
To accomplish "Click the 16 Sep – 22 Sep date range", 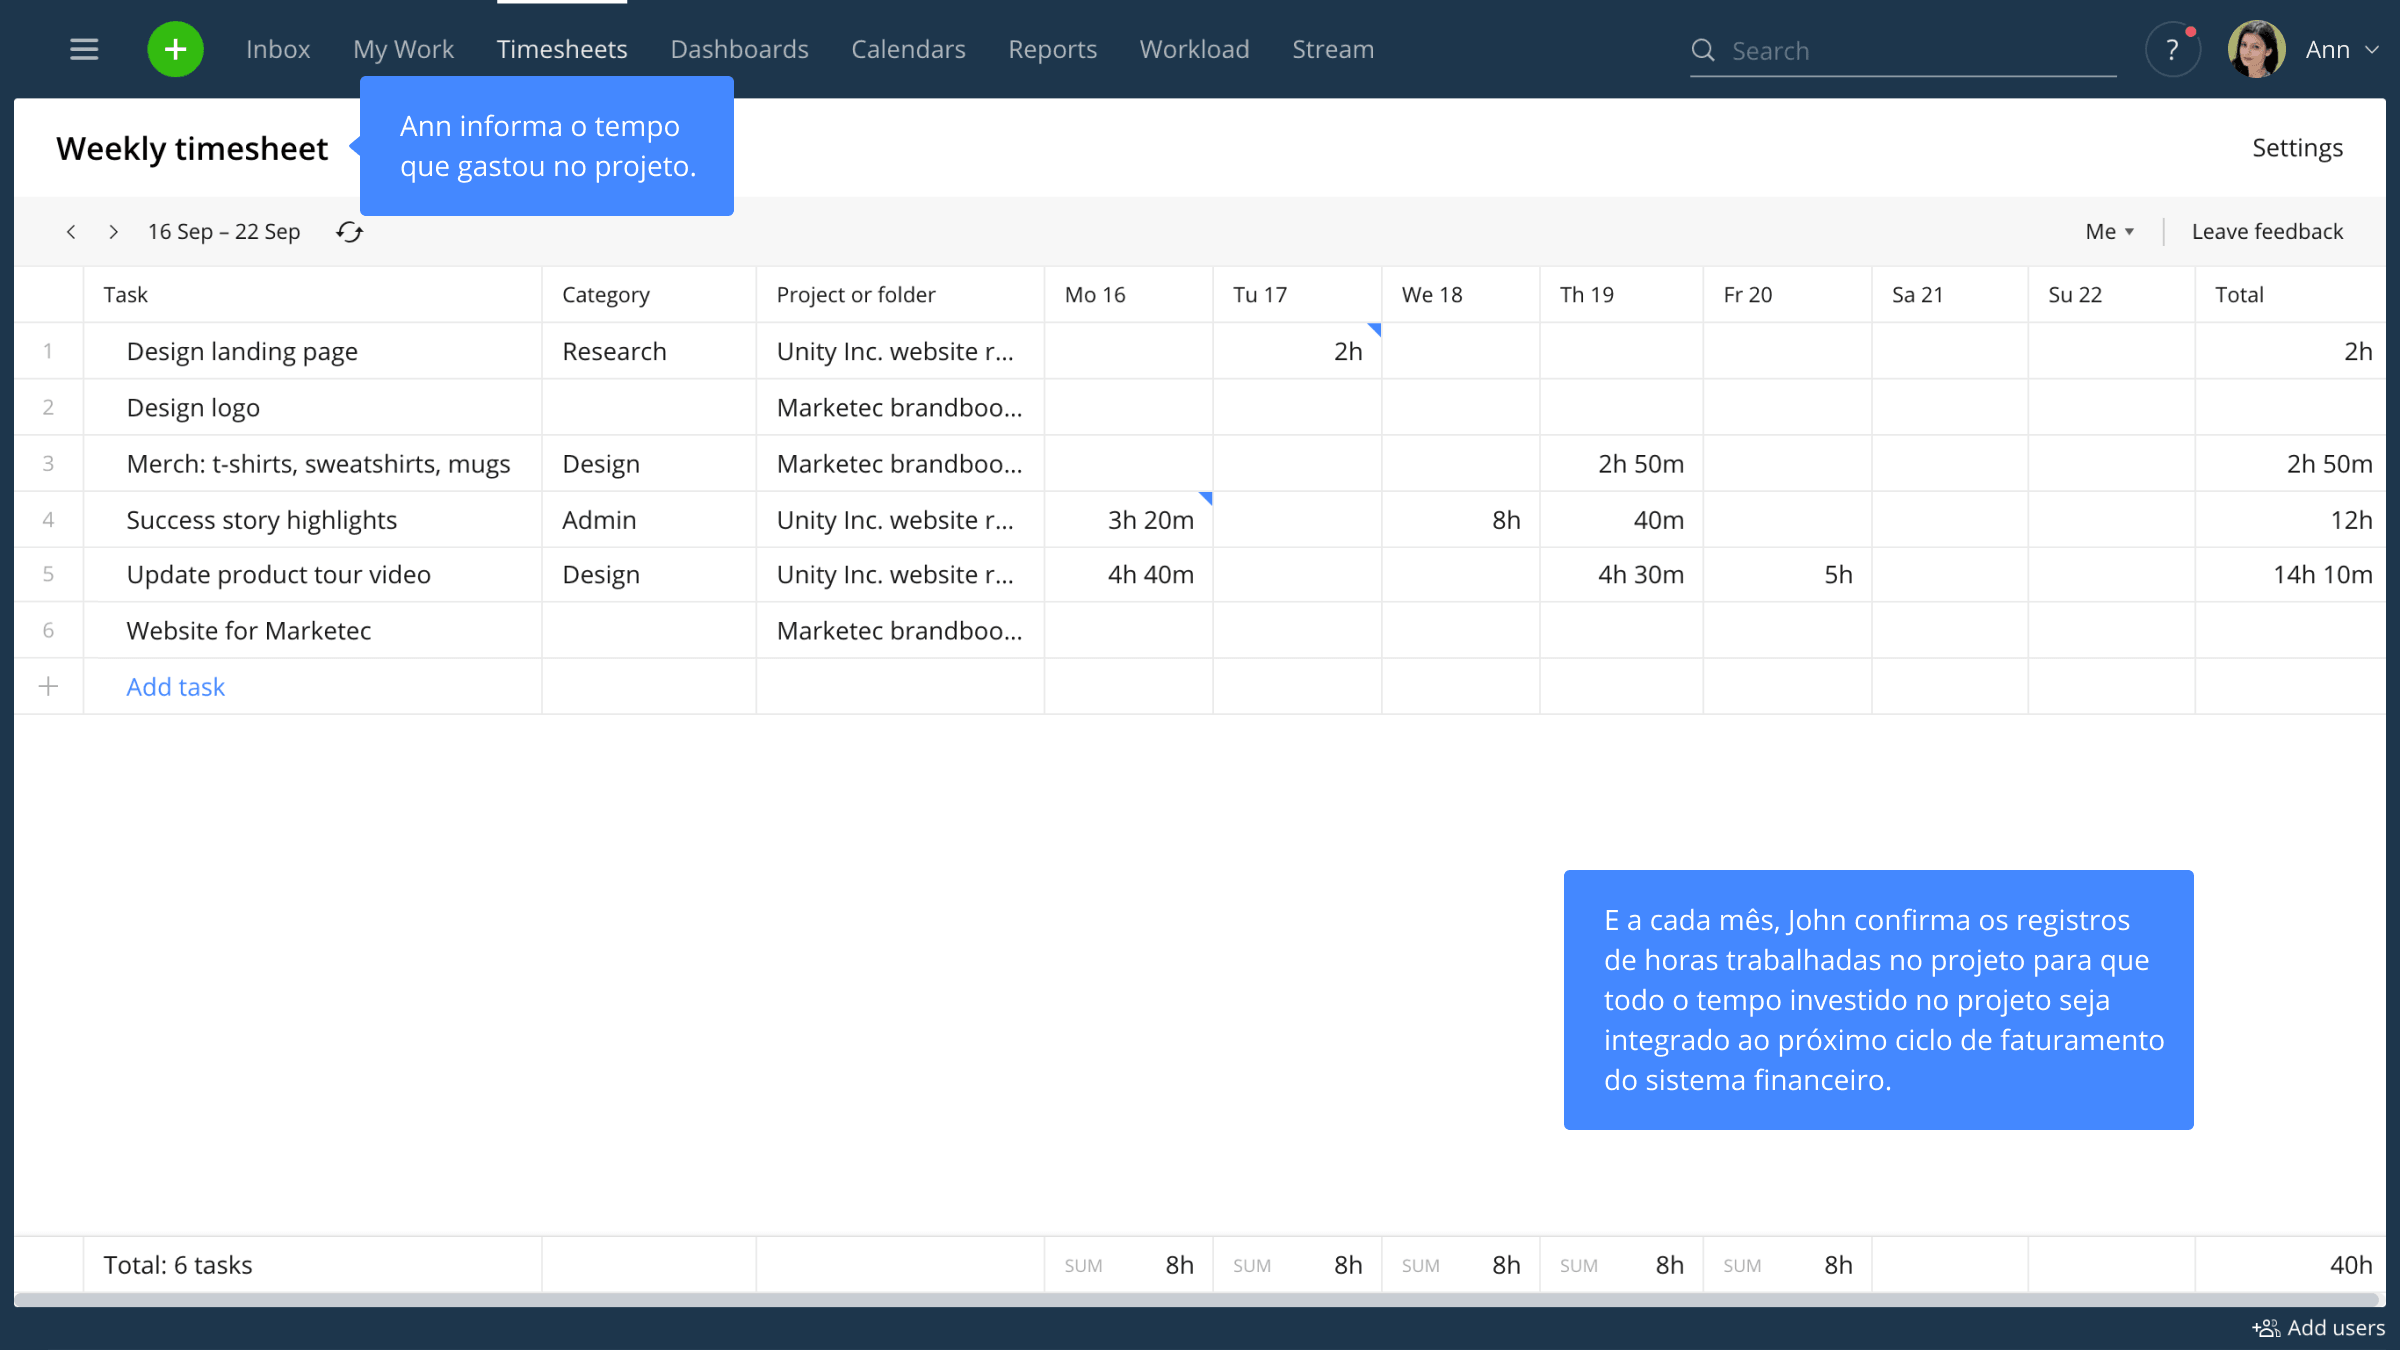I will point(224,232).
